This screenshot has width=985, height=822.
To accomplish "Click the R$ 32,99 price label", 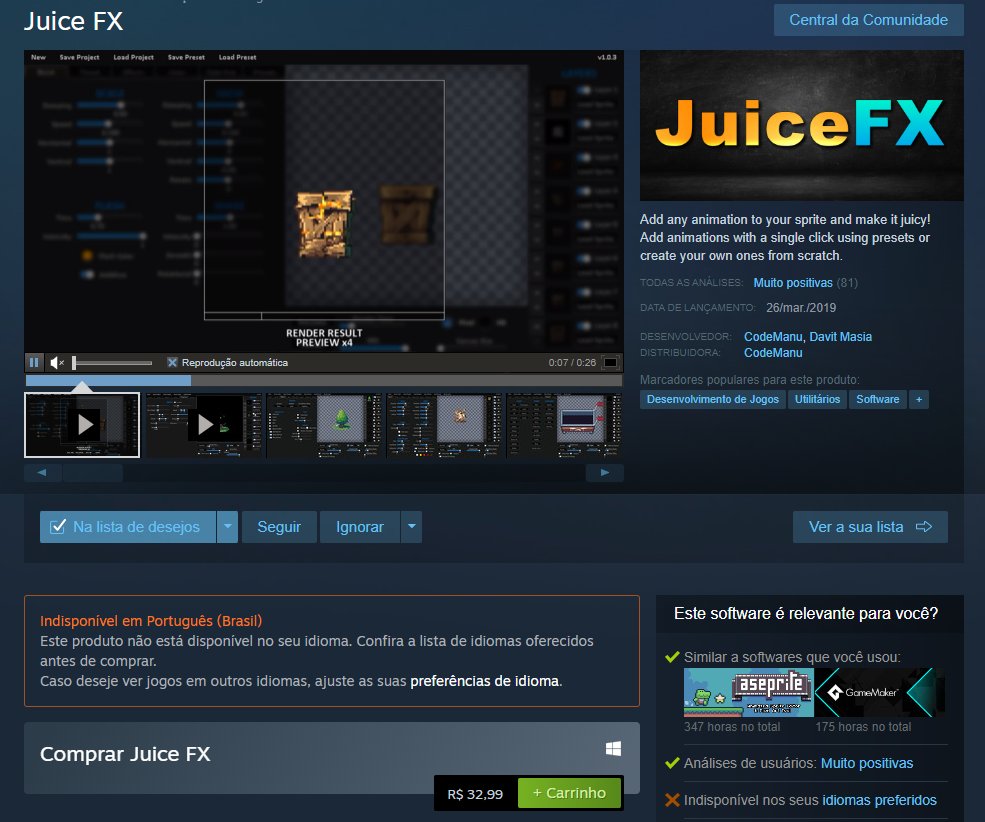I will [x=475, y=794].
